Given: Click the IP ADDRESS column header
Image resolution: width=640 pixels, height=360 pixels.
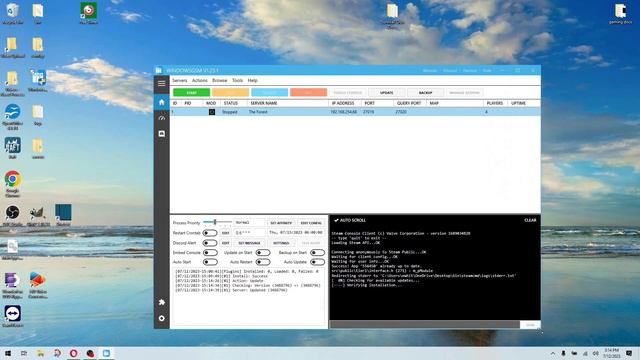Looking at the screenshot, I should click(343, 103).
